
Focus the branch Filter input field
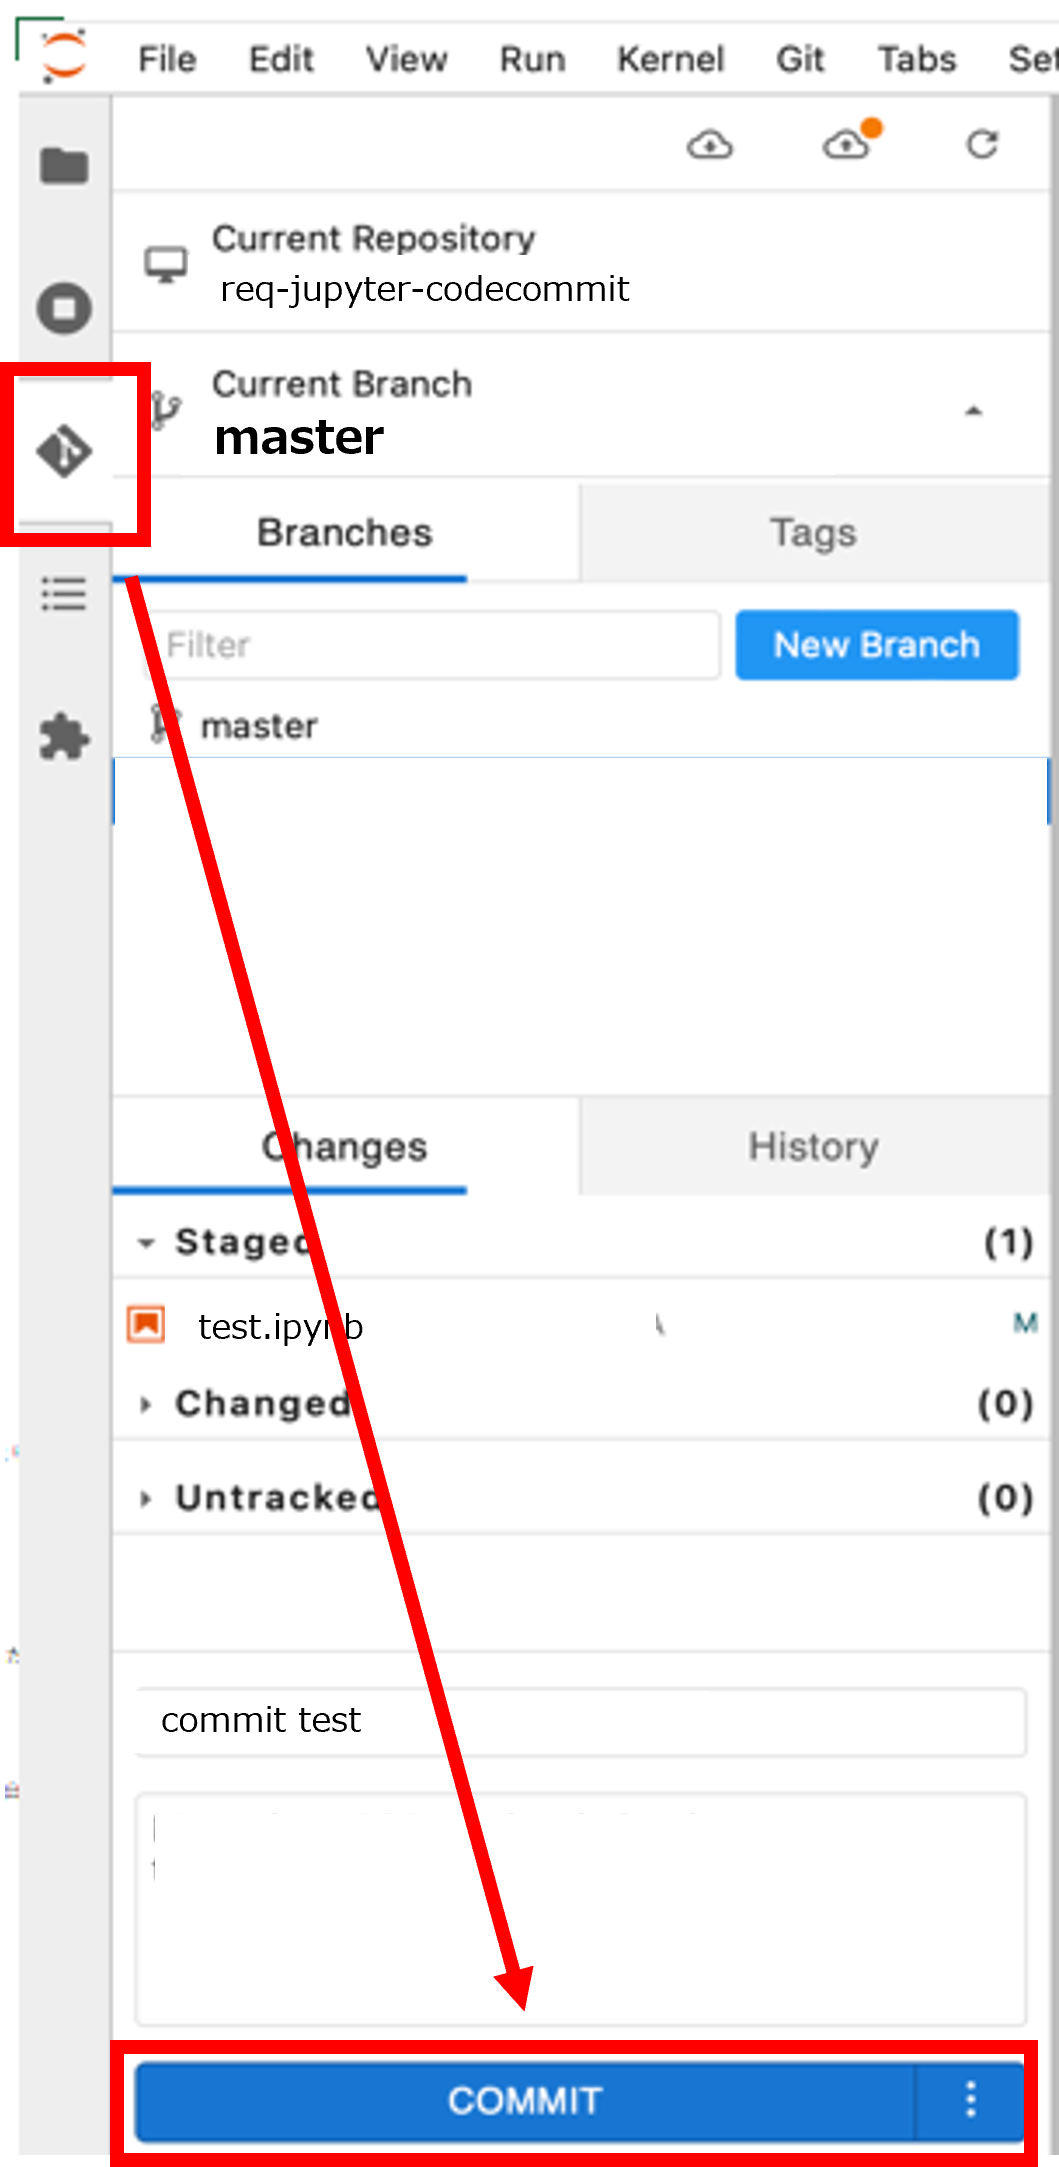(x=433, y=645)
